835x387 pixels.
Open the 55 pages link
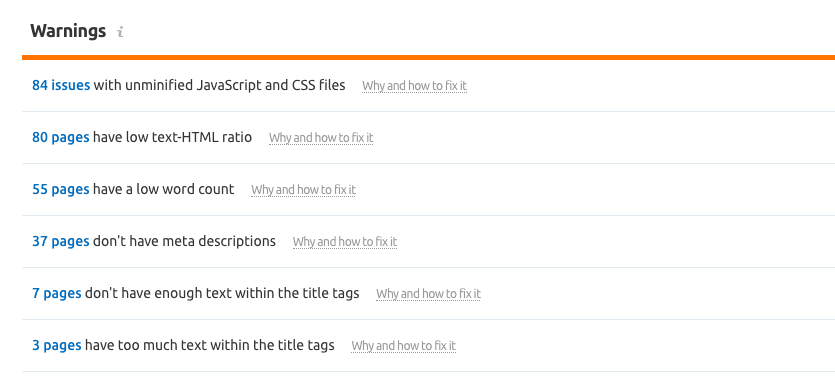(61, 190)
